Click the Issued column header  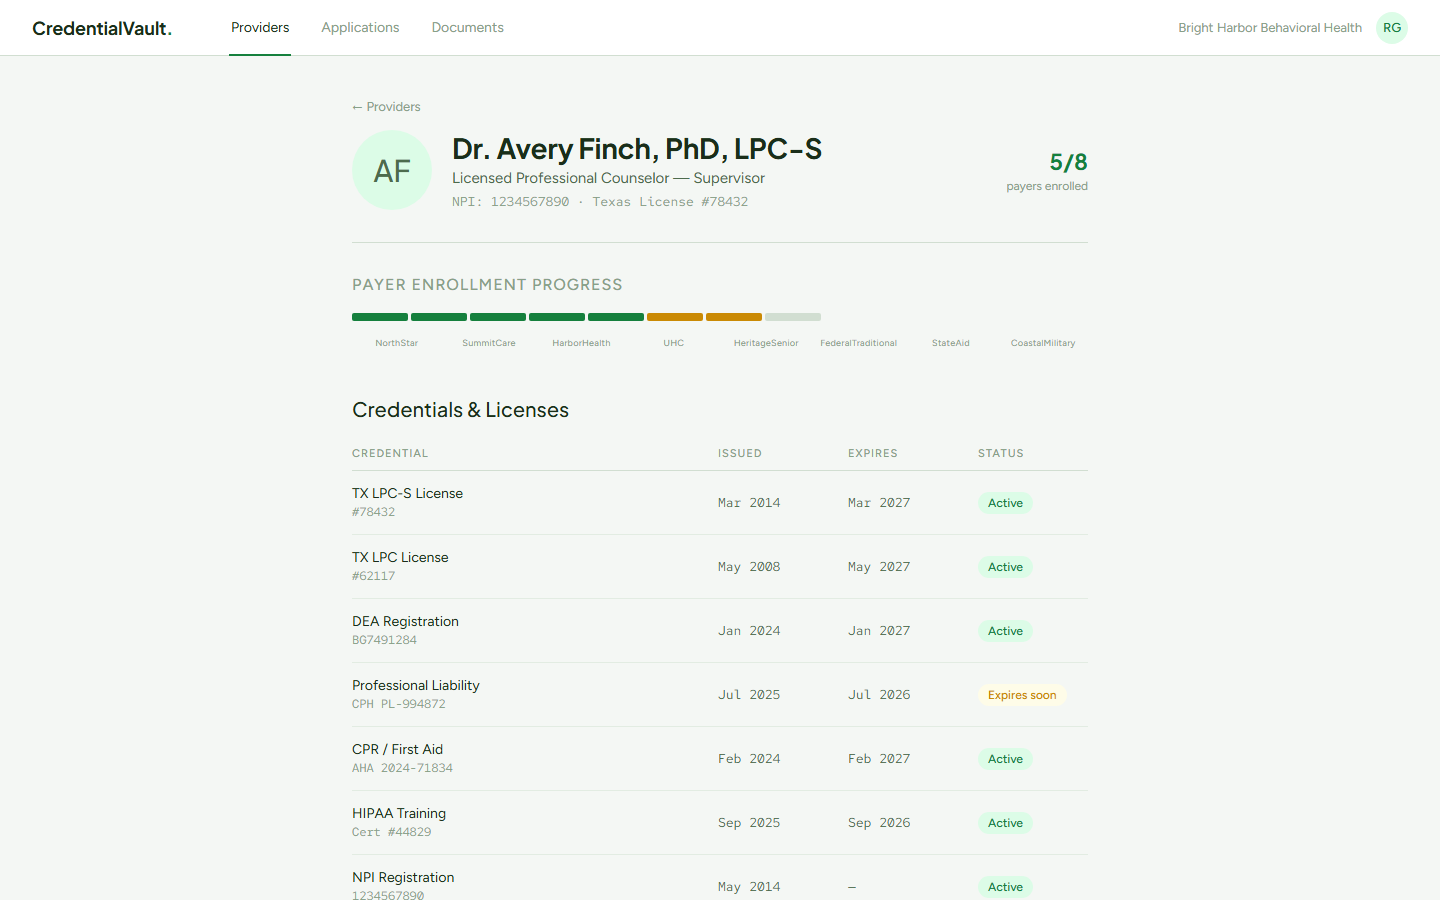point(740,453)
